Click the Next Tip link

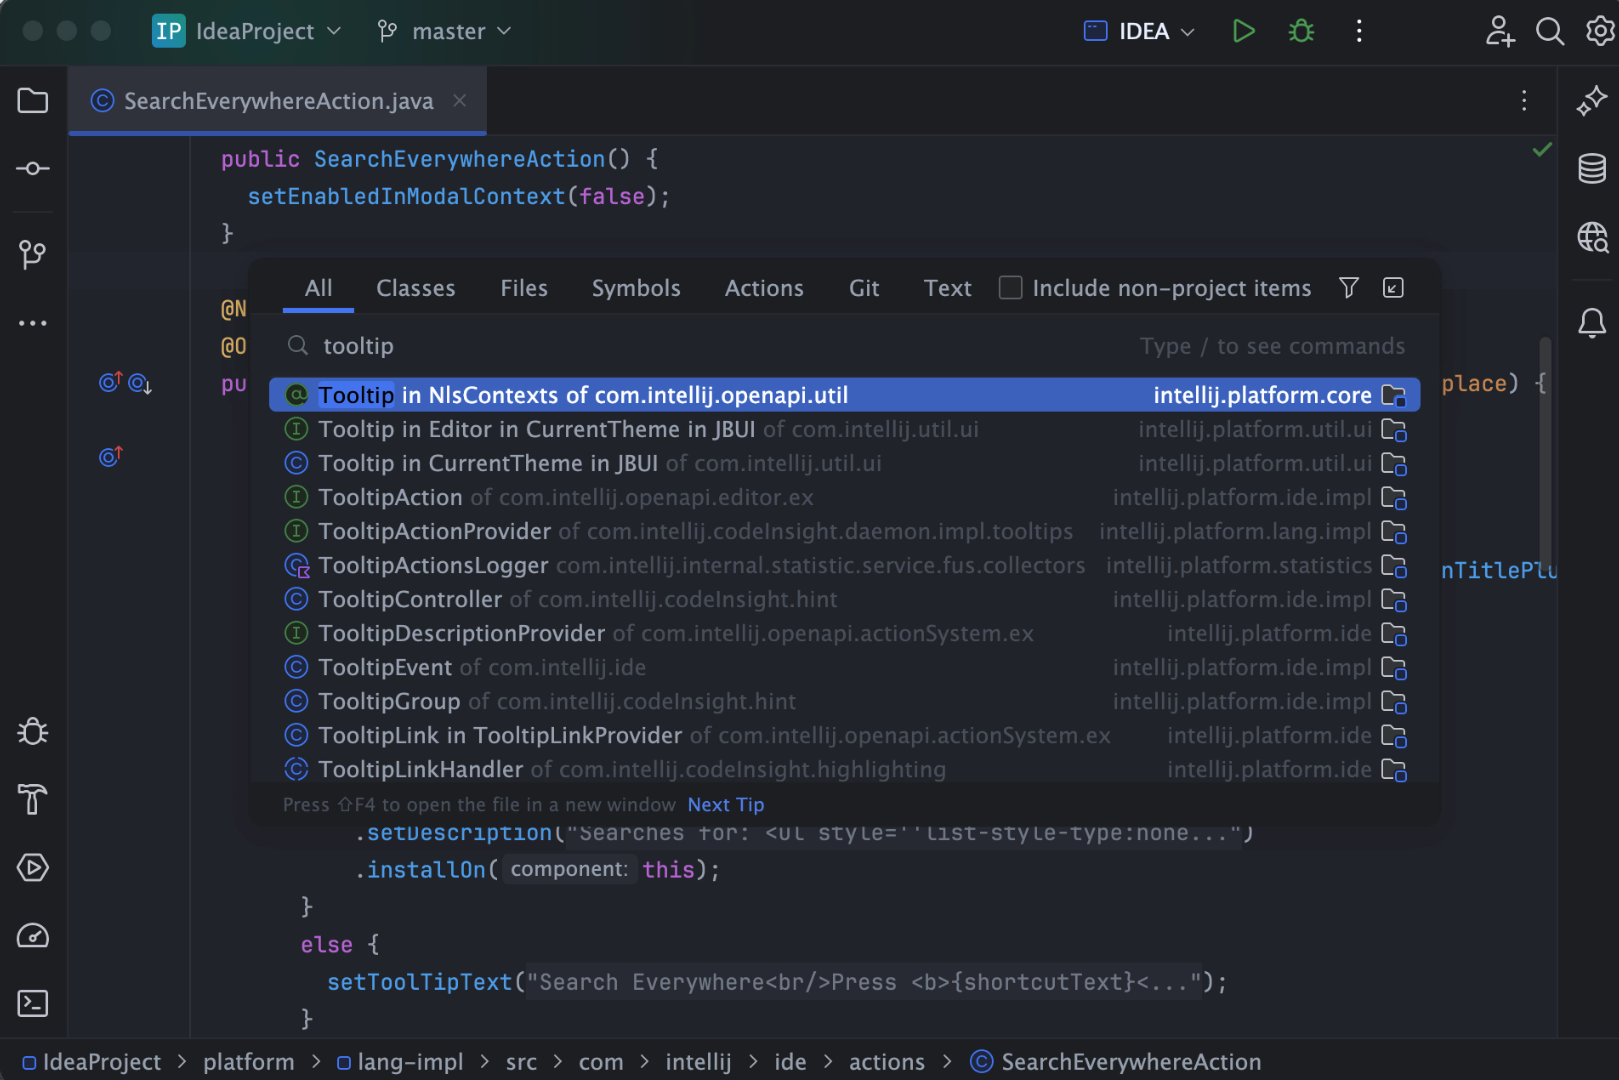point(725,805)
